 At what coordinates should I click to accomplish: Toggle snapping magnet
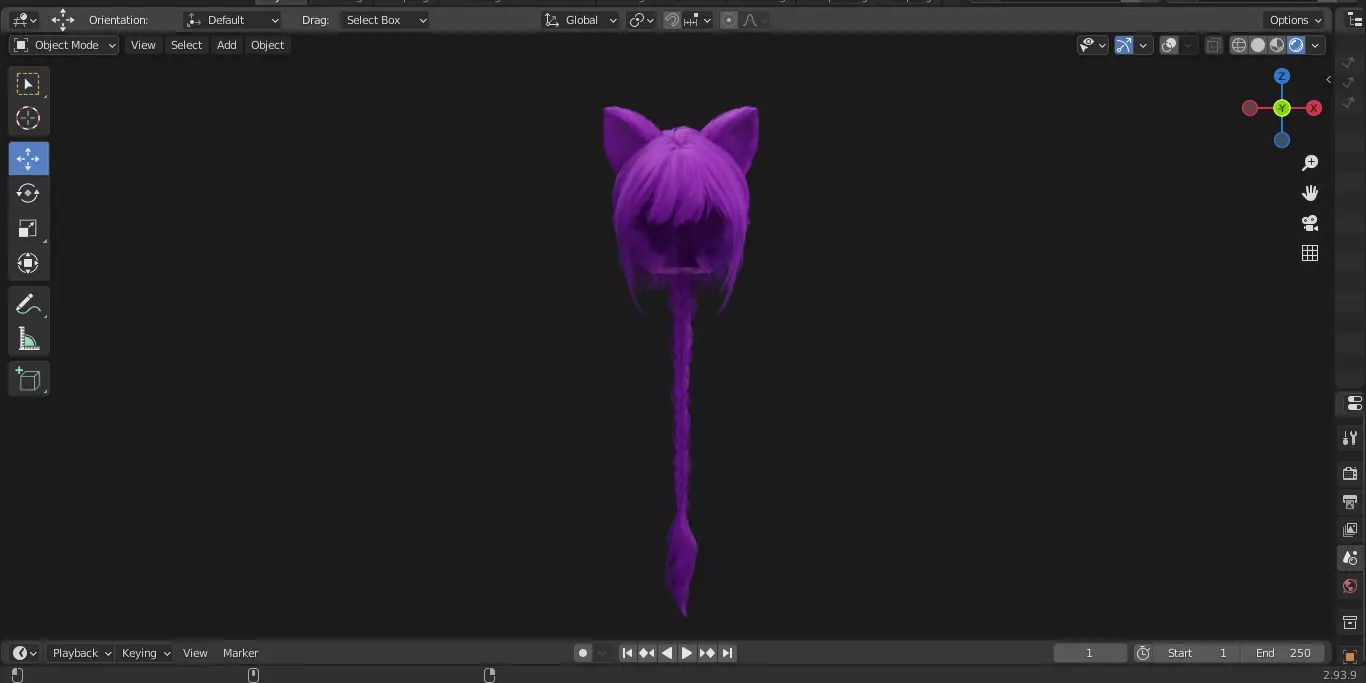672,20
